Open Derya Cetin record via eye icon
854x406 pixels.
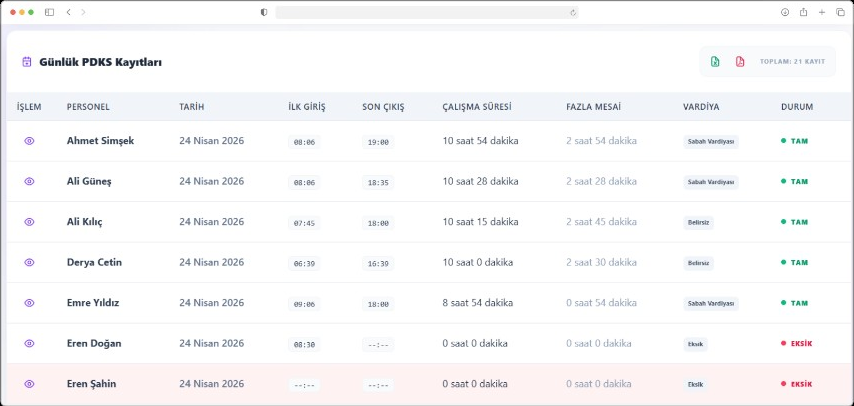29,263
